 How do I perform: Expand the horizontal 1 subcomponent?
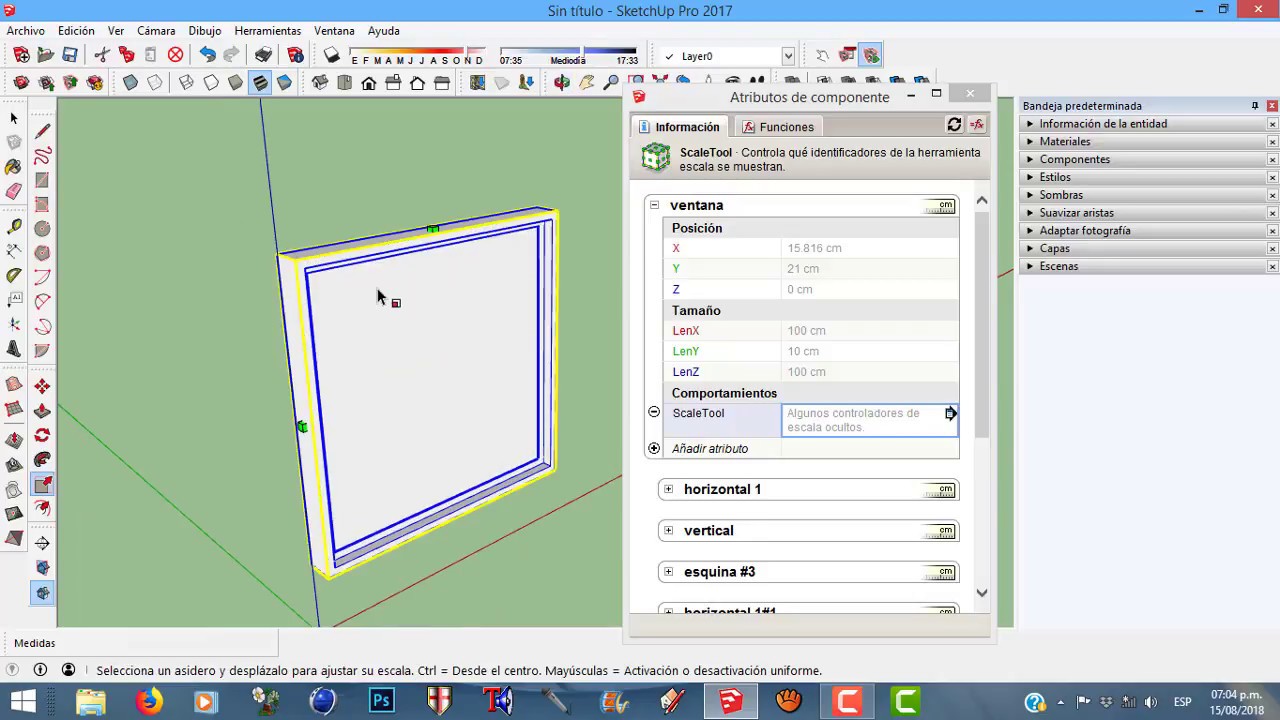tap(668, 489)
